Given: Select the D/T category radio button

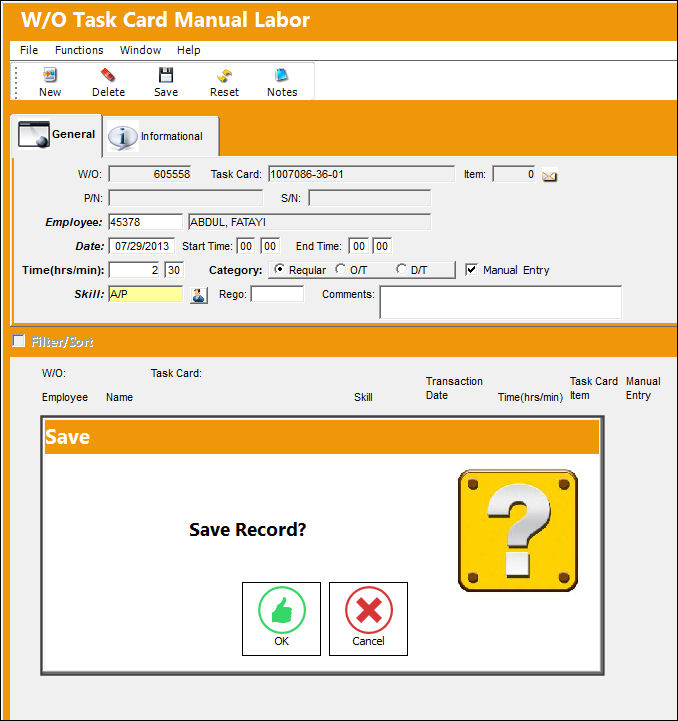Looking at the screenshot, I should point(401,269).
